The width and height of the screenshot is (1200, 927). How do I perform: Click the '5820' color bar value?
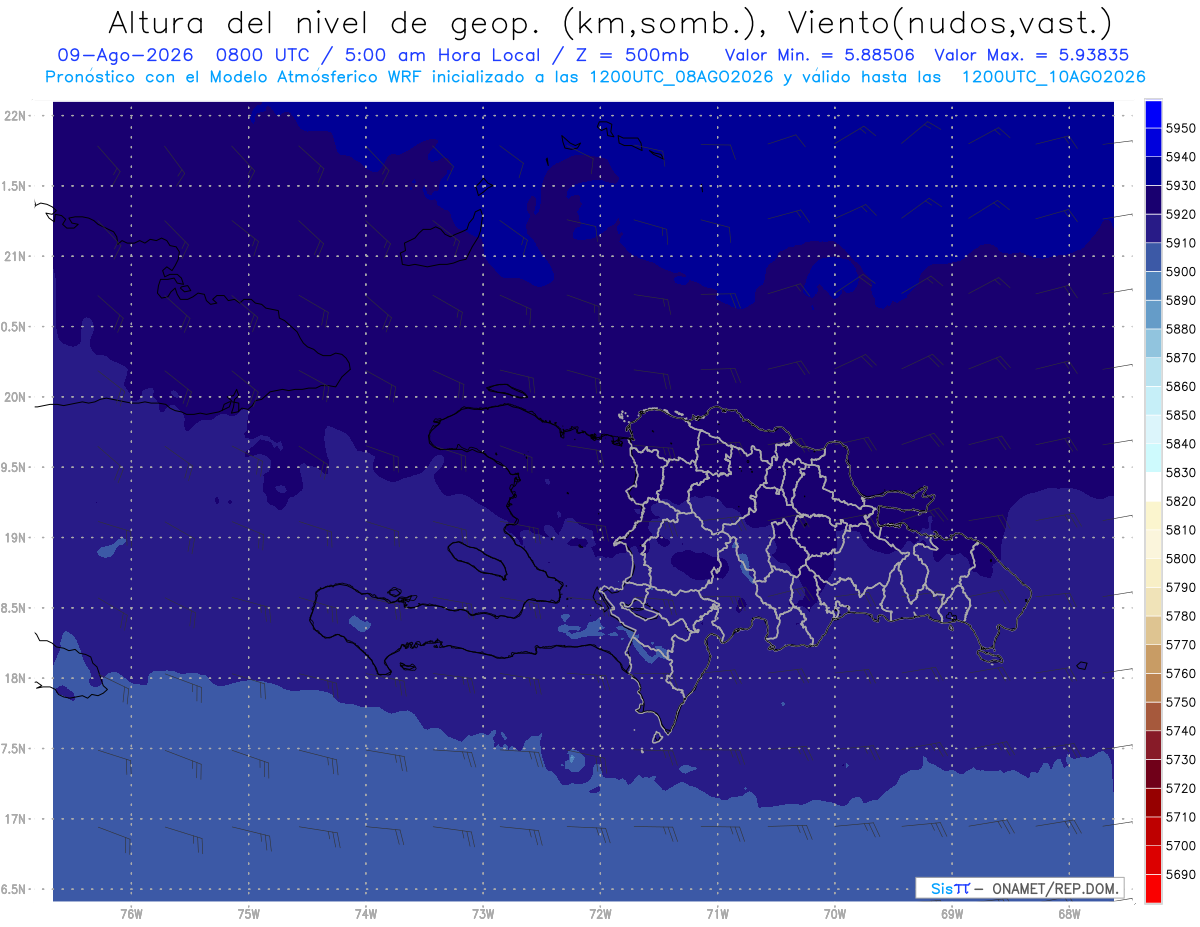click(x=1182, y=501)
